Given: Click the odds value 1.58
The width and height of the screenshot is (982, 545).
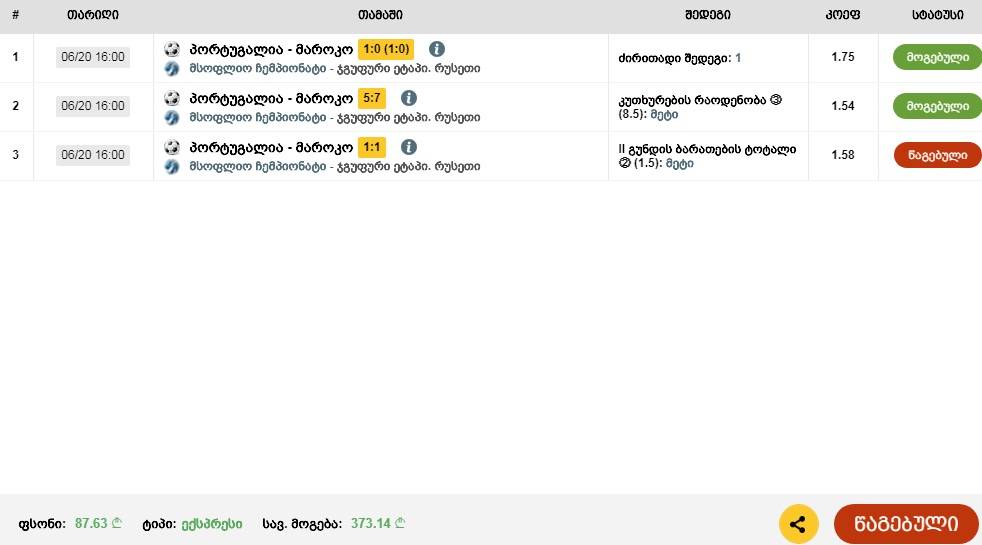Looking at the screenshot, I should pyautogui.click(x=842, y=155).
